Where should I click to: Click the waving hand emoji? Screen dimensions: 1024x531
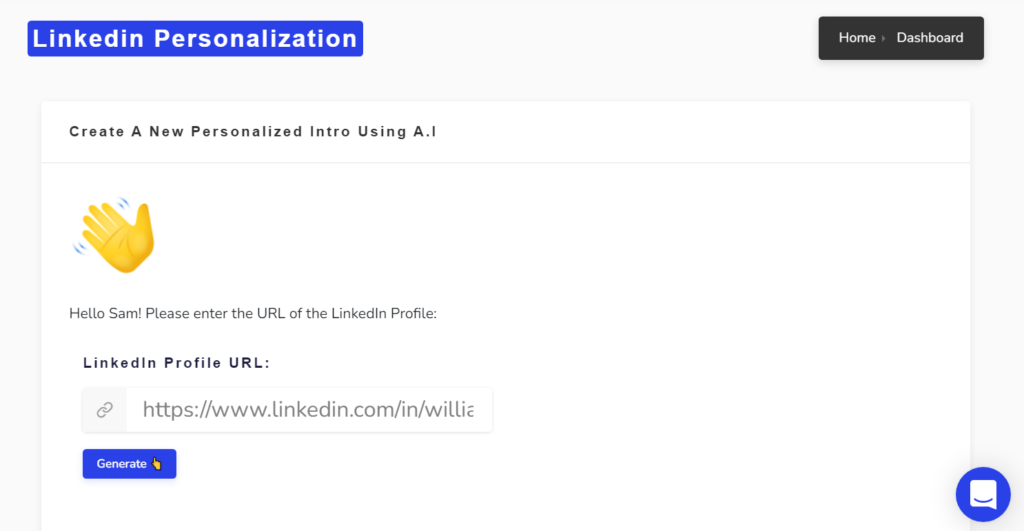pyautogui.click(x=114, y=235)
